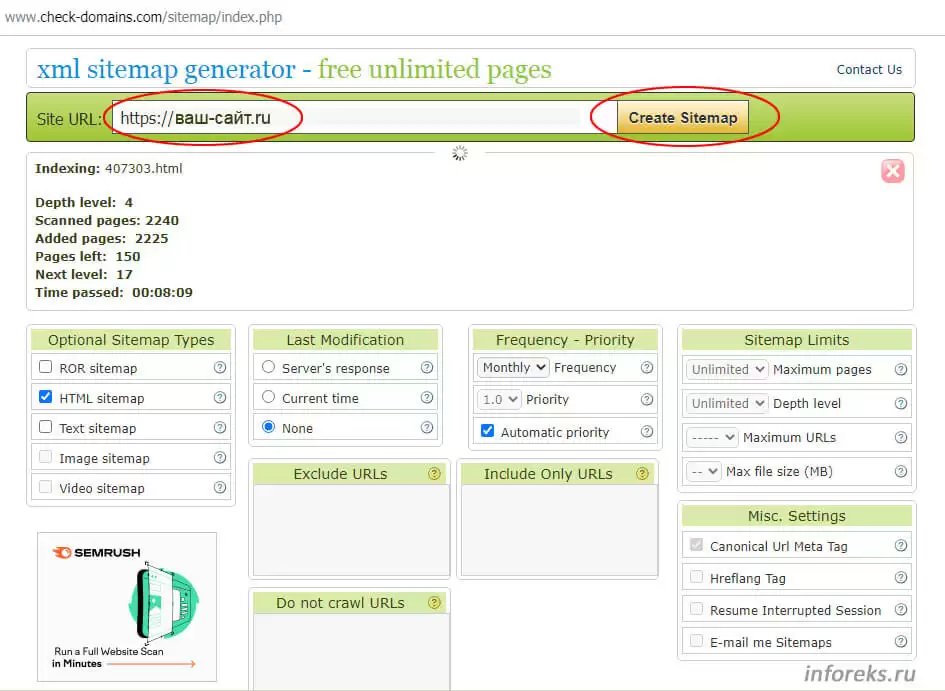945x691 pixels.
Task: Close indexing panel with red X icon
Action: coord(892,171)
